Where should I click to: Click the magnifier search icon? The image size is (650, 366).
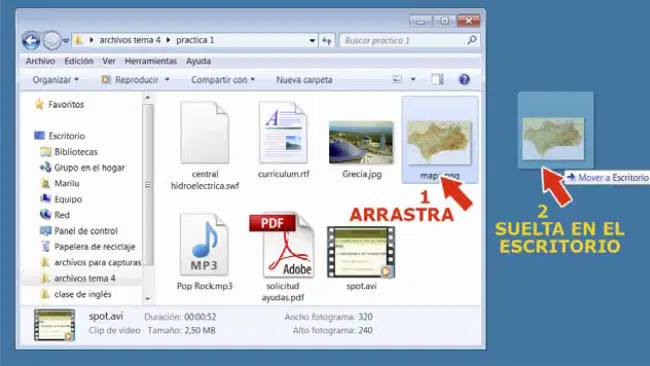tap(472, 40)
